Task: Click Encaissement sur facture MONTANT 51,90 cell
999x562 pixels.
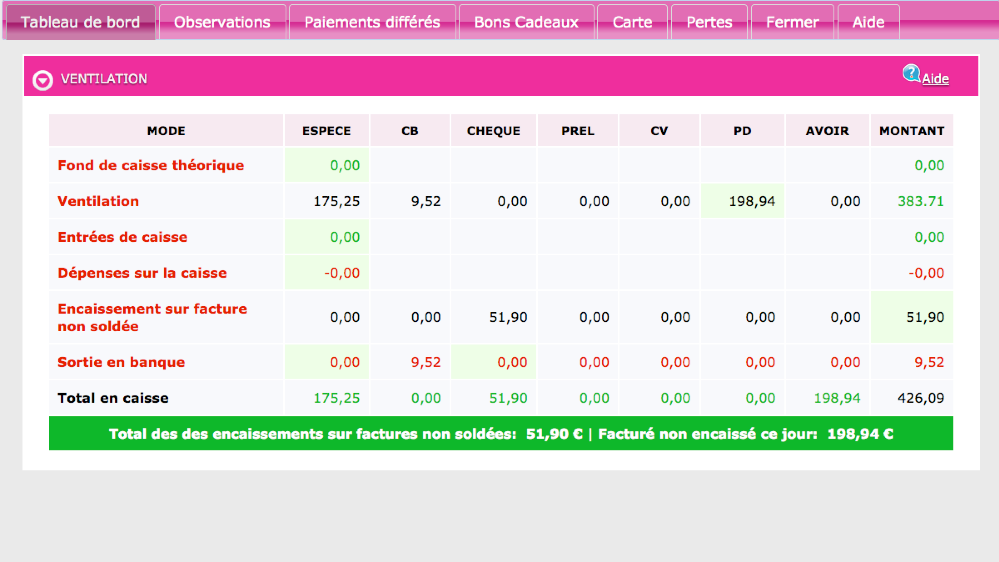Action: tap(912, 317)
